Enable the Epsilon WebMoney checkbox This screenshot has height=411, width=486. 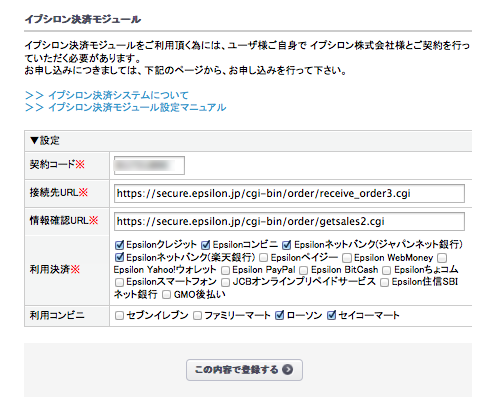coord(347,258)
